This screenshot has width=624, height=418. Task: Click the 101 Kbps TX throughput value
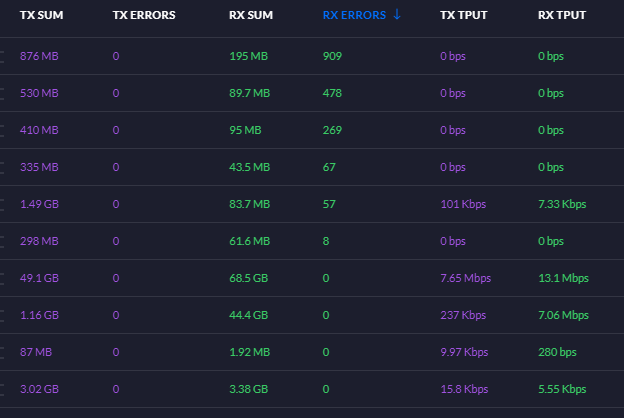(x=463, y=204)
